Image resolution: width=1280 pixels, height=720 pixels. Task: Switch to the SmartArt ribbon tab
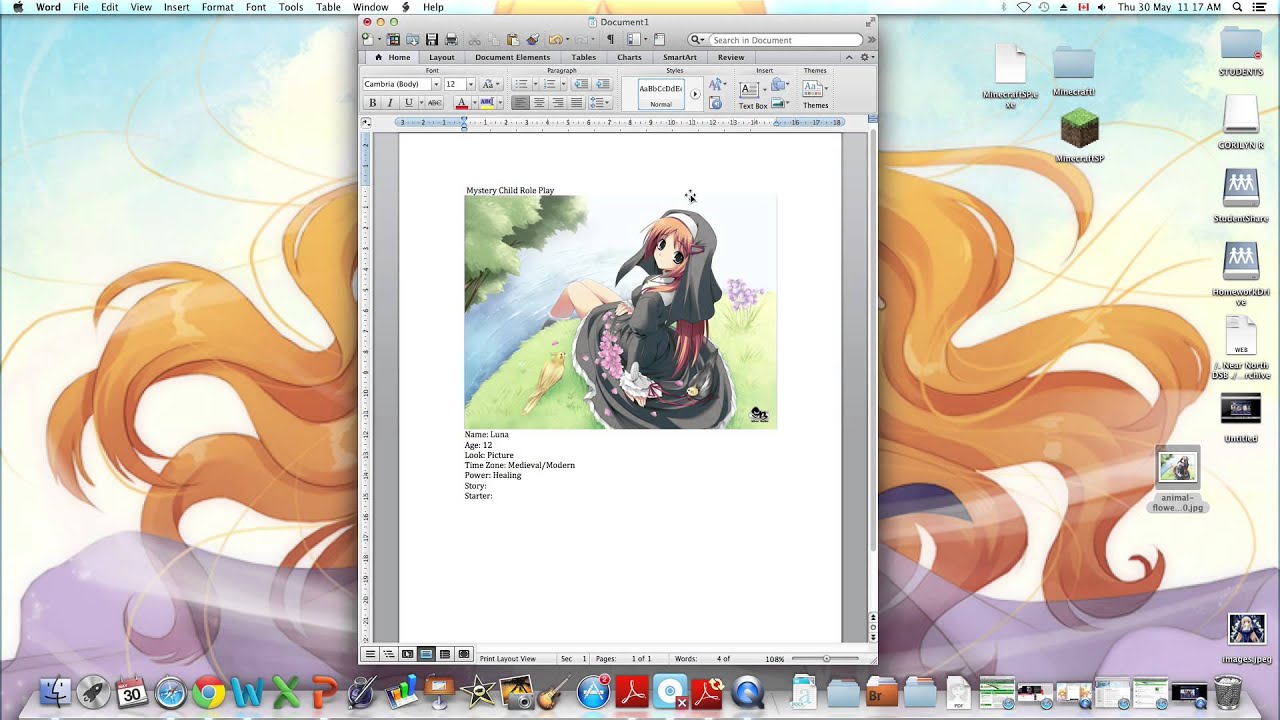[x=680, y=57]
